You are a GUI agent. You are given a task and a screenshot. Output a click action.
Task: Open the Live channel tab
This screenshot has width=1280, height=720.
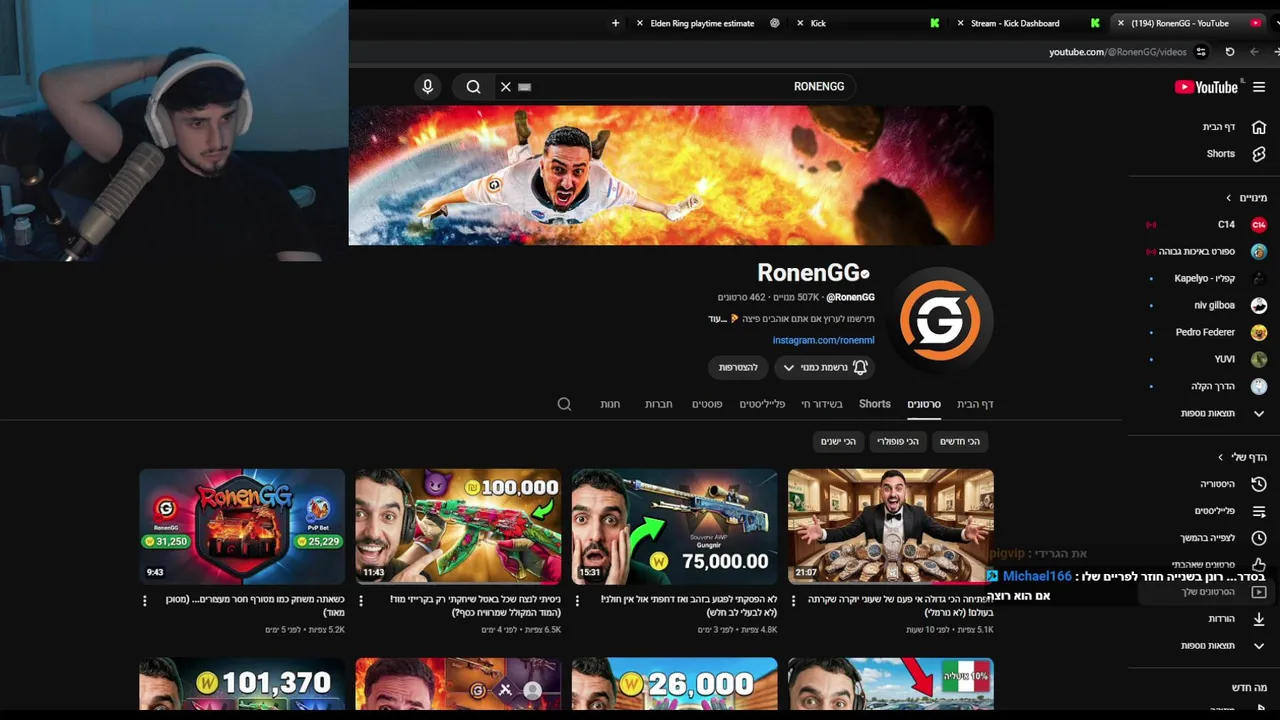pos(822,404)
